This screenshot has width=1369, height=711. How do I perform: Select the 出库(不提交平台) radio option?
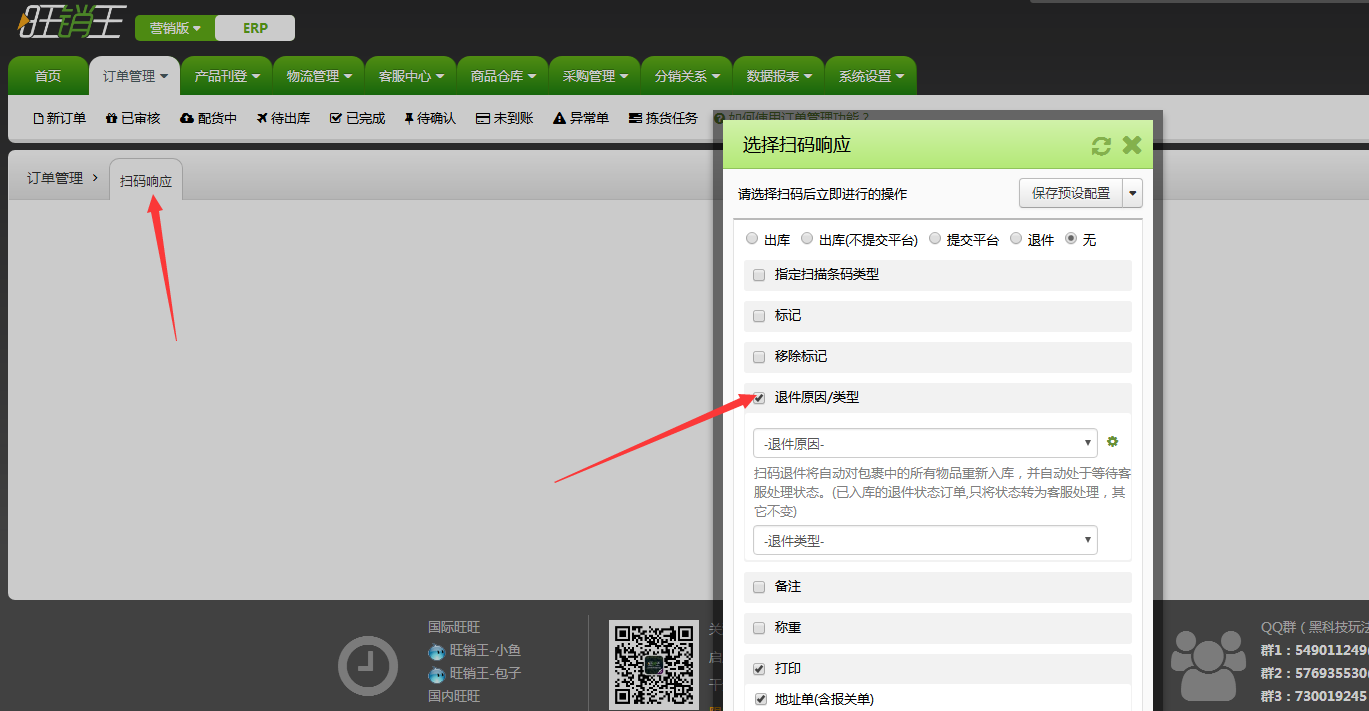[x=807, y=239]
